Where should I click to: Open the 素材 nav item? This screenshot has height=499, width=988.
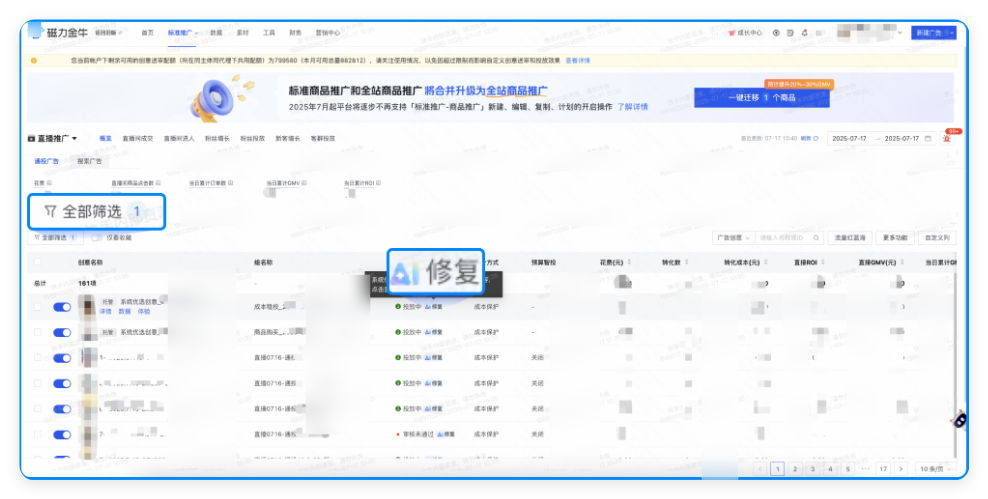coord(243,33)
